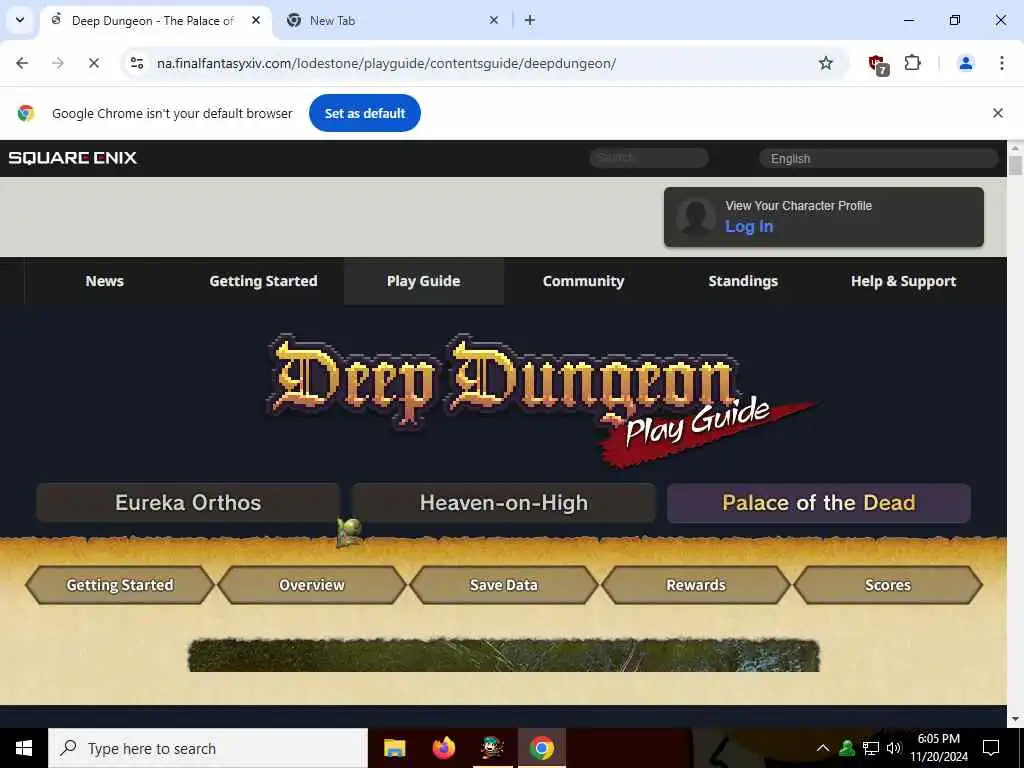Select the Palace of the Dead tab

tap(819, 502)
